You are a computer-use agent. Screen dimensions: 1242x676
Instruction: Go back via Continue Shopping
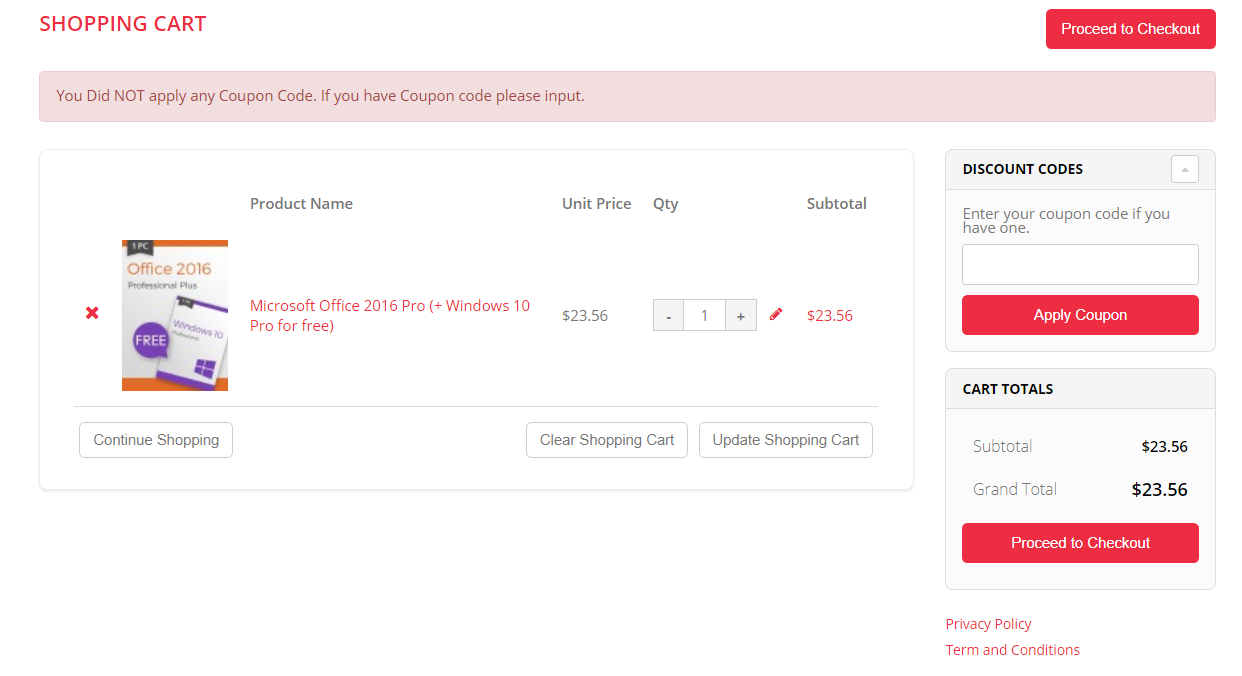(x=156, y=440)
